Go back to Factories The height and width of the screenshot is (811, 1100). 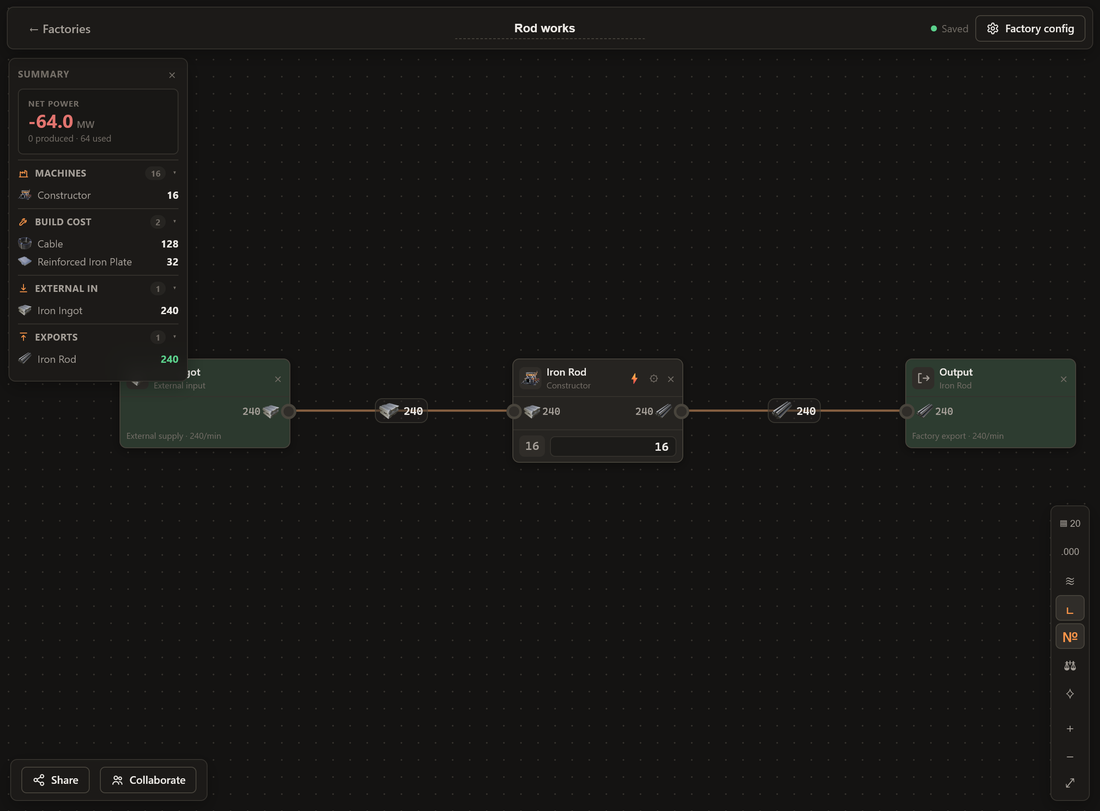[x=60, y=29]
